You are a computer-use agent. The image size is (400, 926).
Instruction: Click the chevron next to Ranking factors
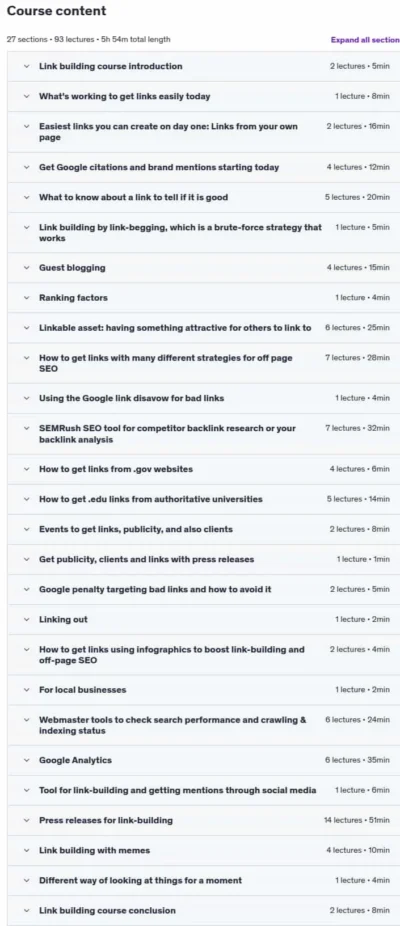26,298
